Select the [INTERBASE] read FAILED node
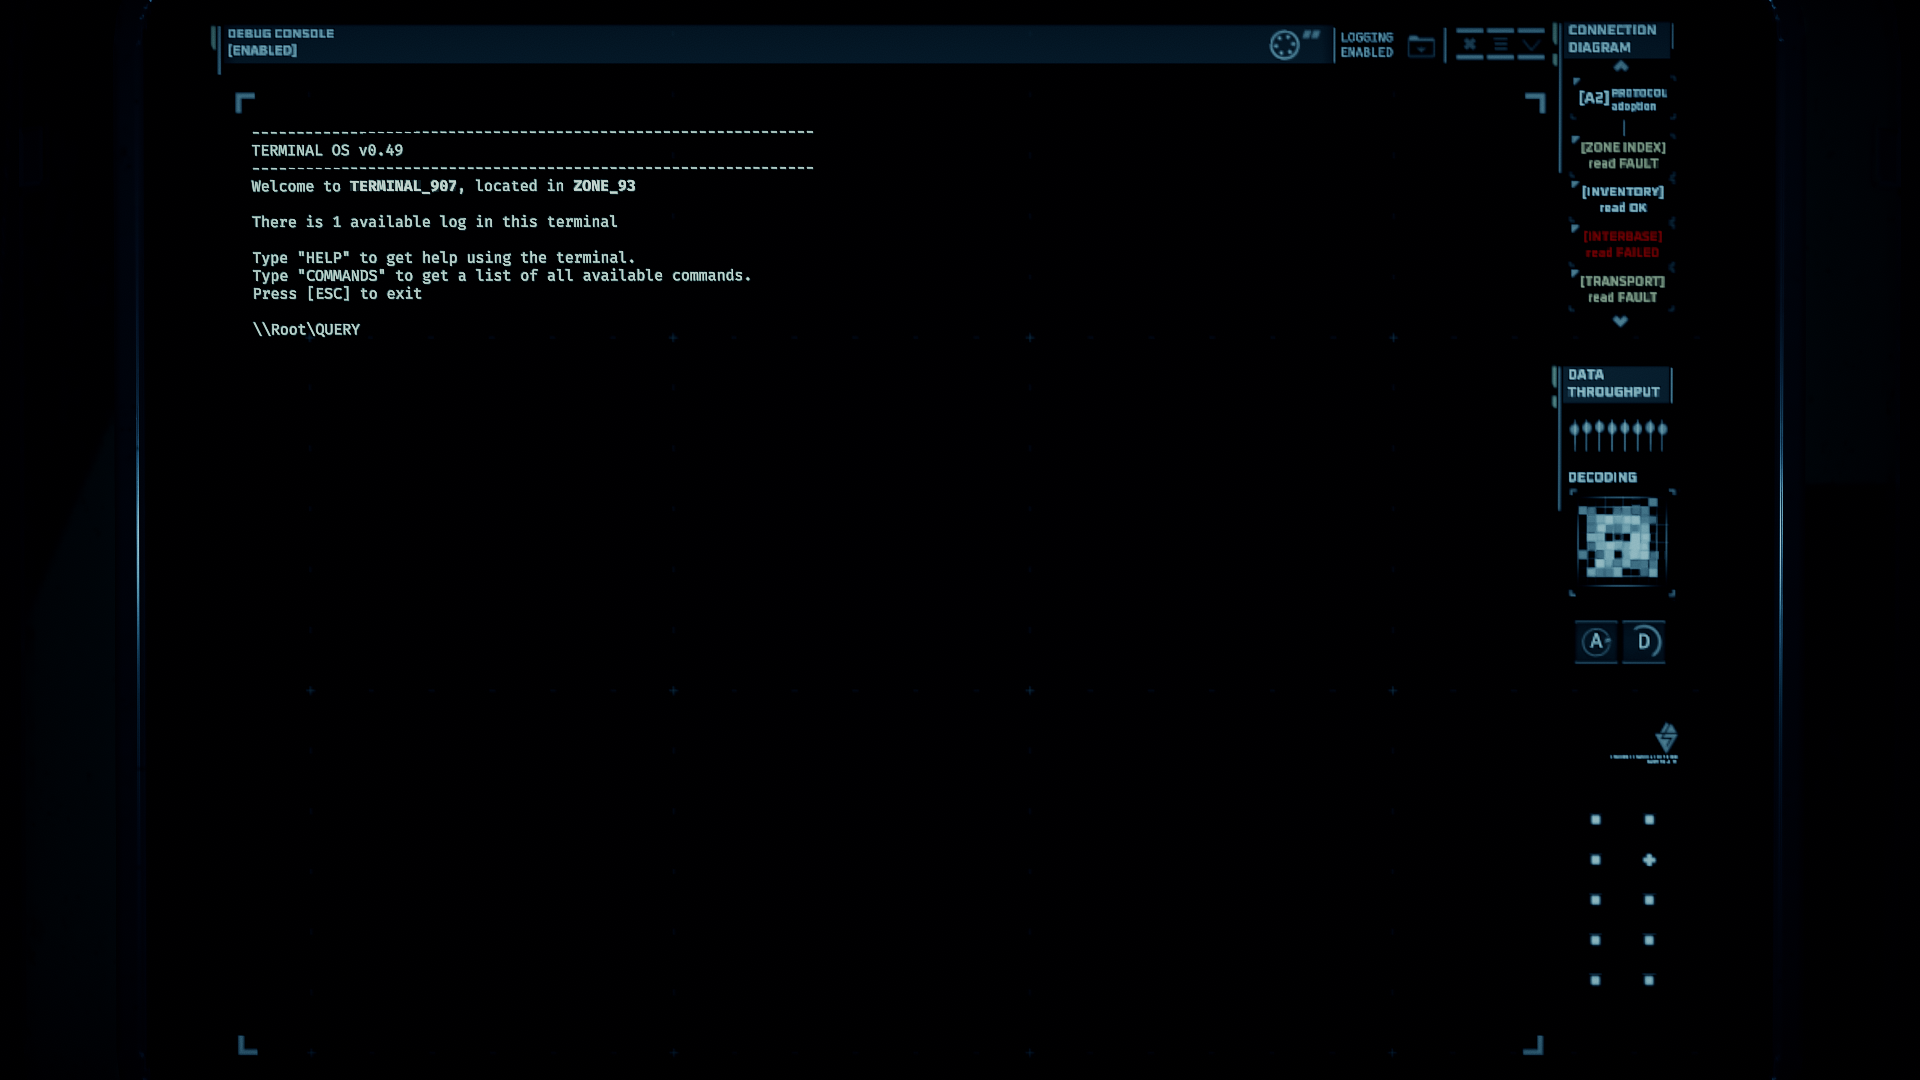This screenshot has width=1920, height=1080. (1622, 244)
